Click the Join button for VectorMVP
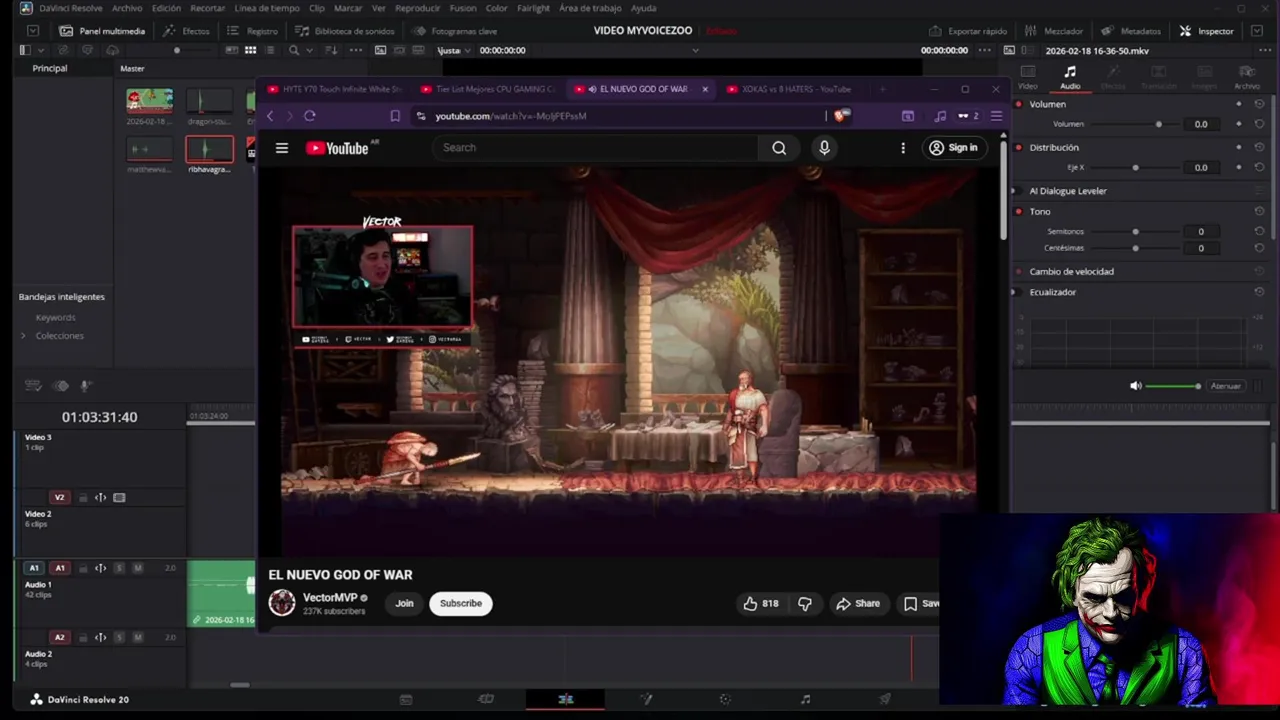 coord(404,604)
